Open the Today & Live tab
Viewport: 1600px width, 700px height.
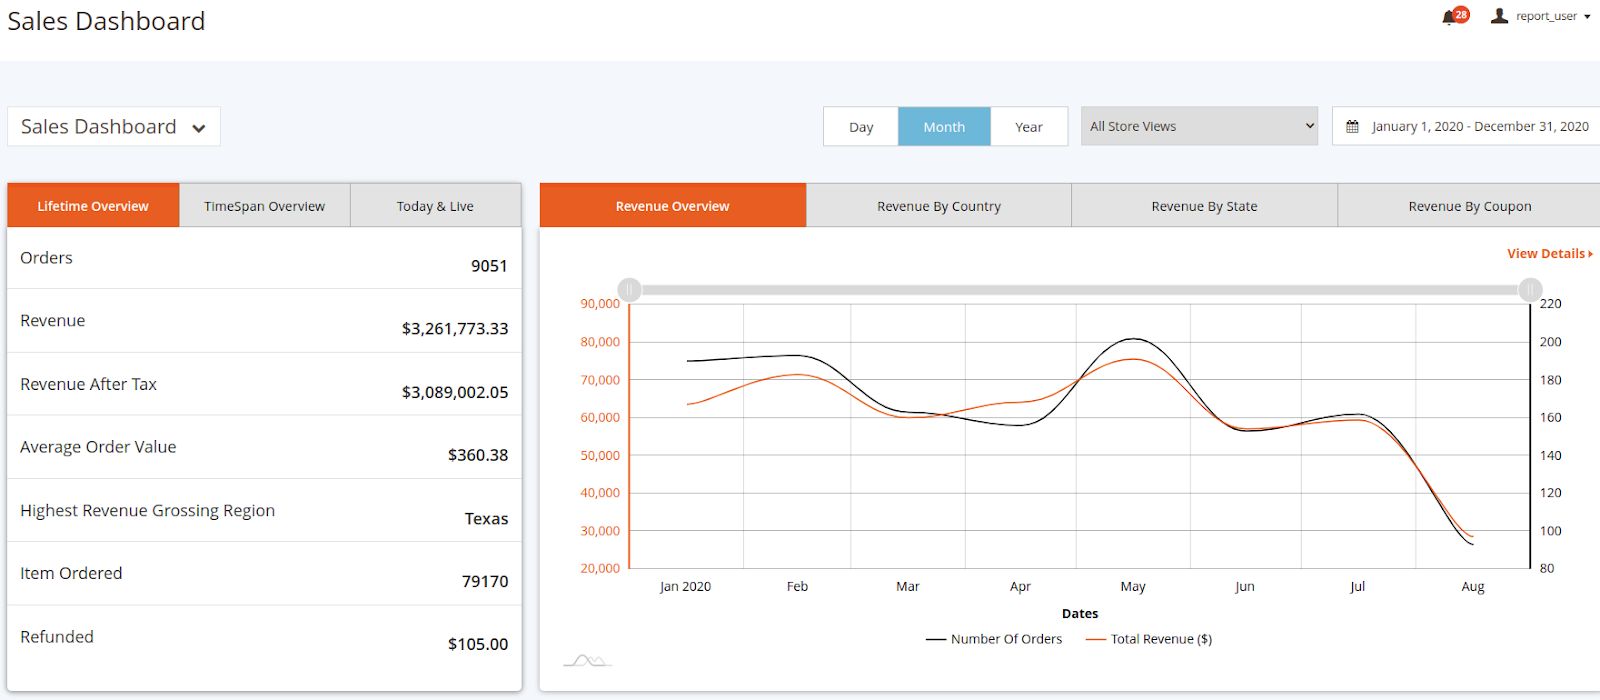point(435,206)
